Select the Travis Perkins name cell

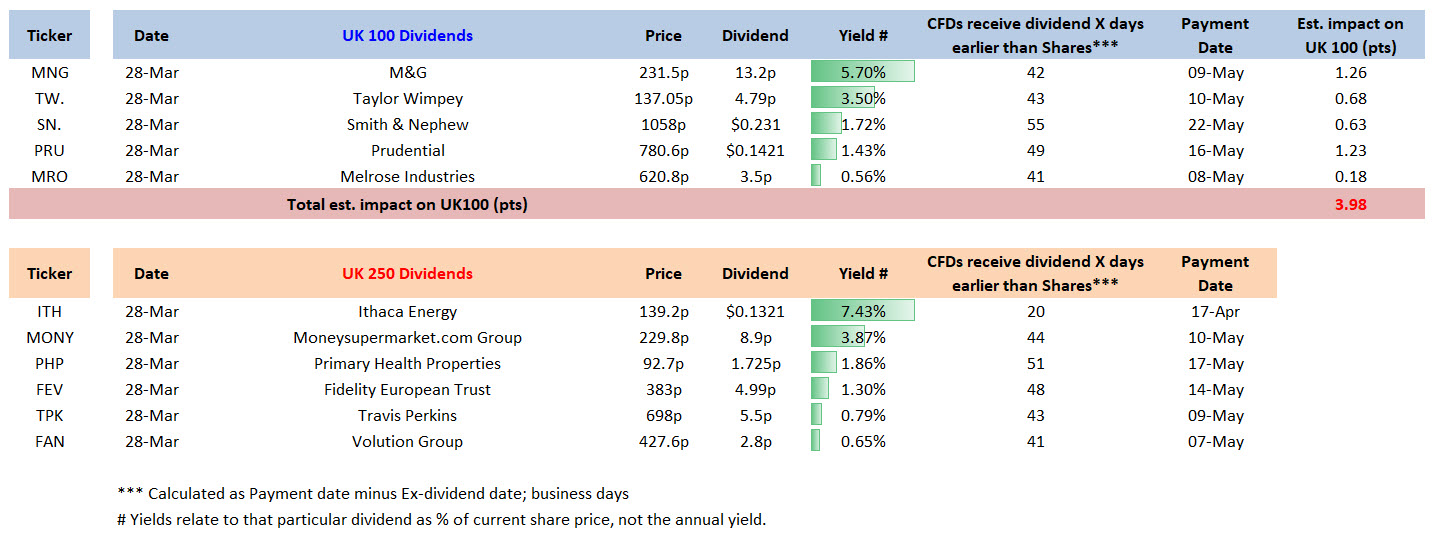pos(407,415)
